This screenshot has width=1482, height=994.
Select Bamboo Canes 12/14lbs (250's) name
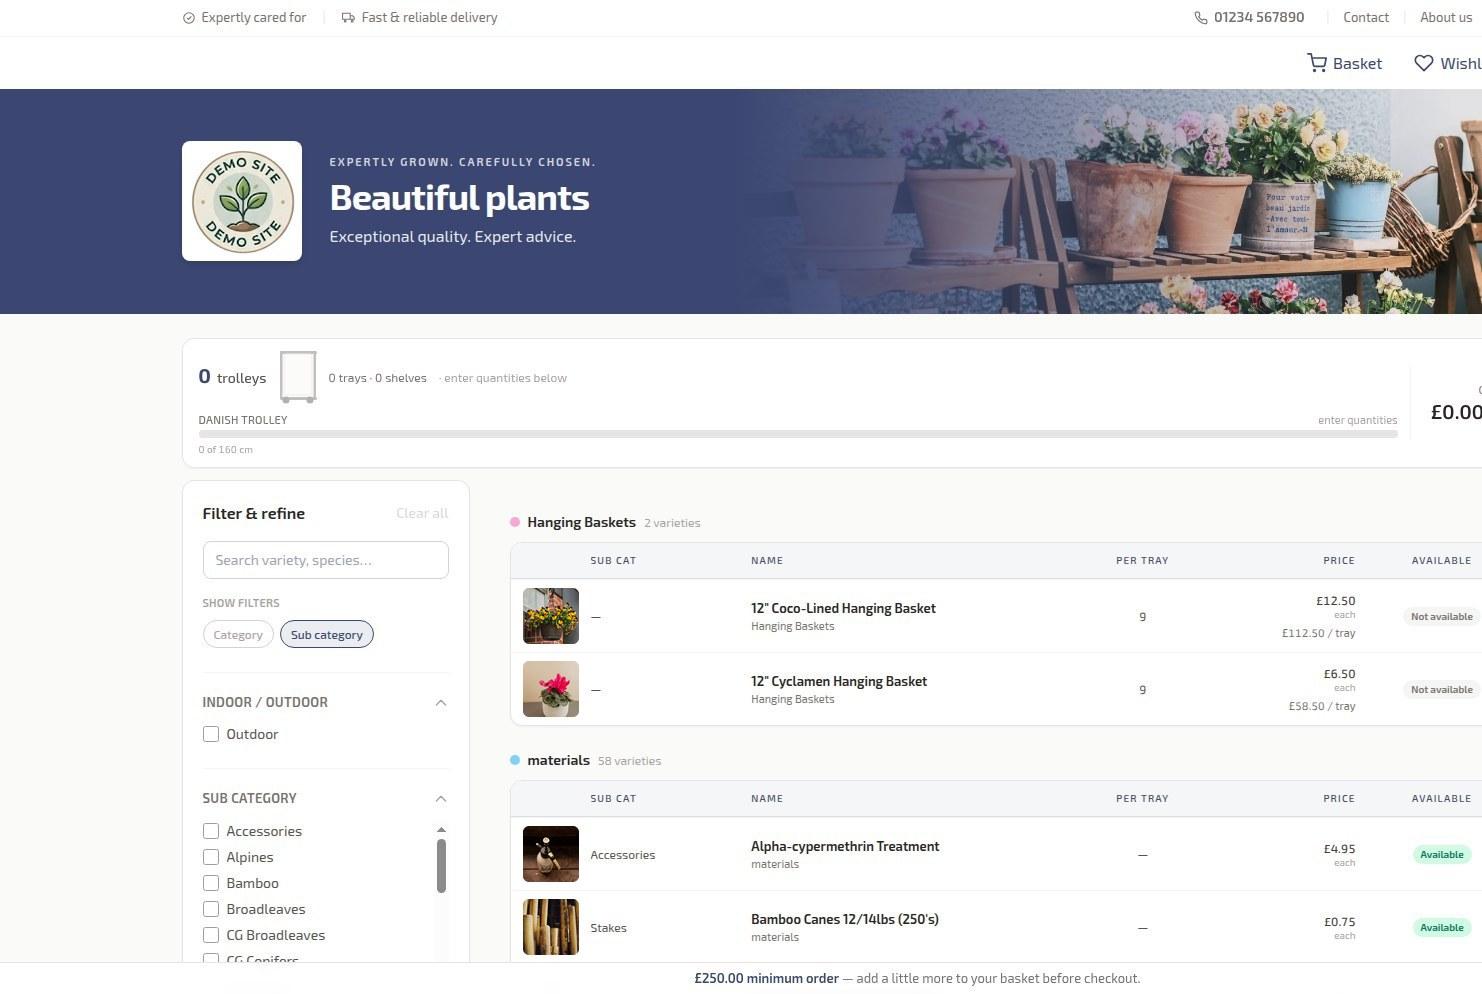[x=845, y=919]
